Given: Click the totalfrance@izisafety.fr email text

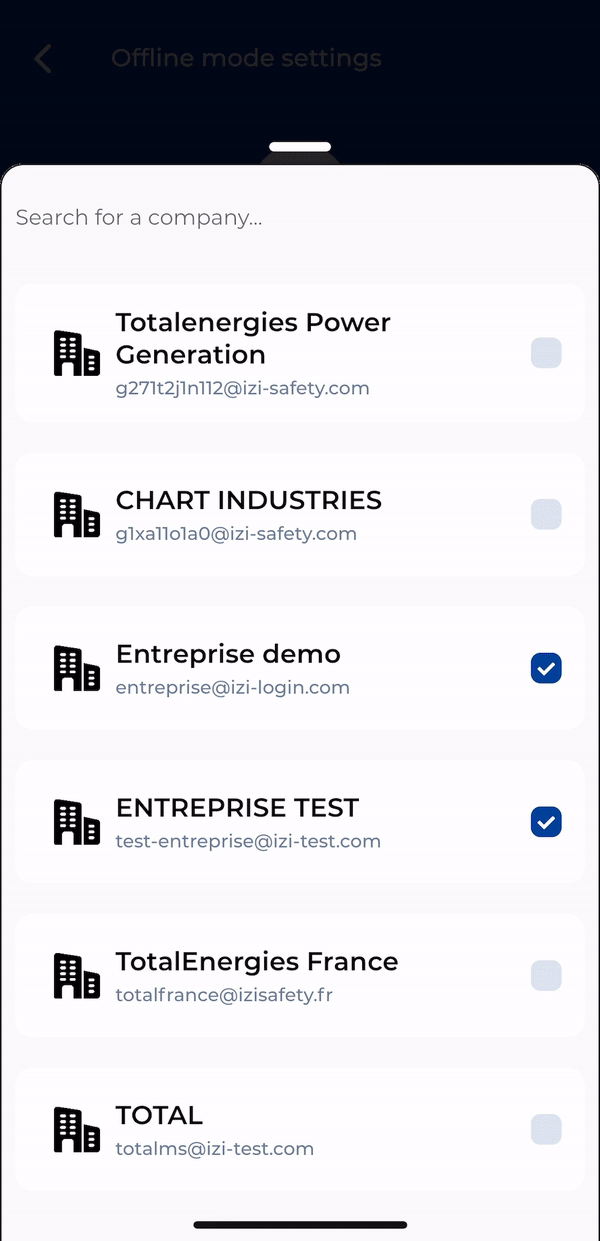Looking at the screenshot, I should pyautogui.click(x=224, y=995).
